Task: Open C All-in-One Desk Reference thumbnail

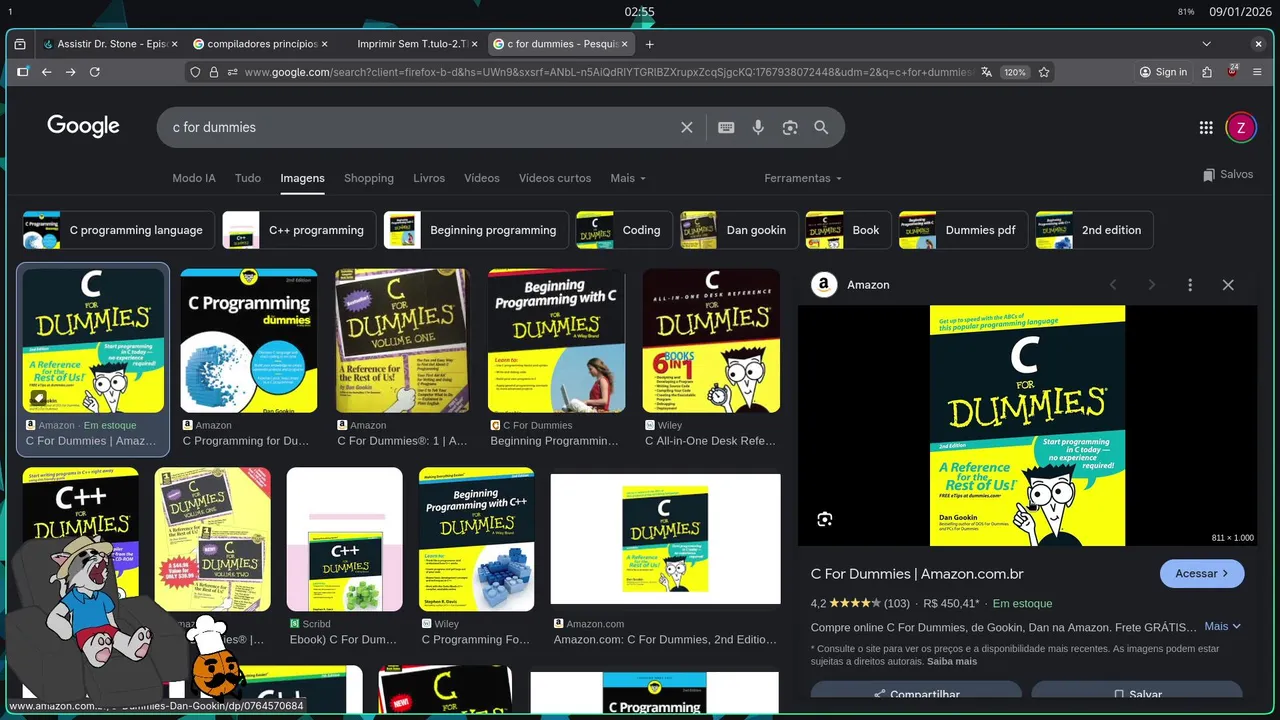Action: pos(711,341)
